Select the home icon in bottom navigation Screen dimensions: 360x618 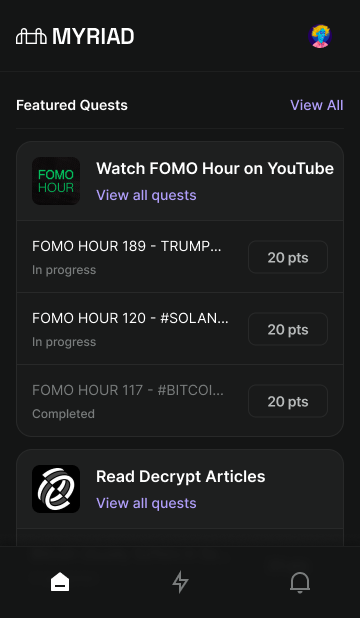pyautogui.click(x=60, y=582)
